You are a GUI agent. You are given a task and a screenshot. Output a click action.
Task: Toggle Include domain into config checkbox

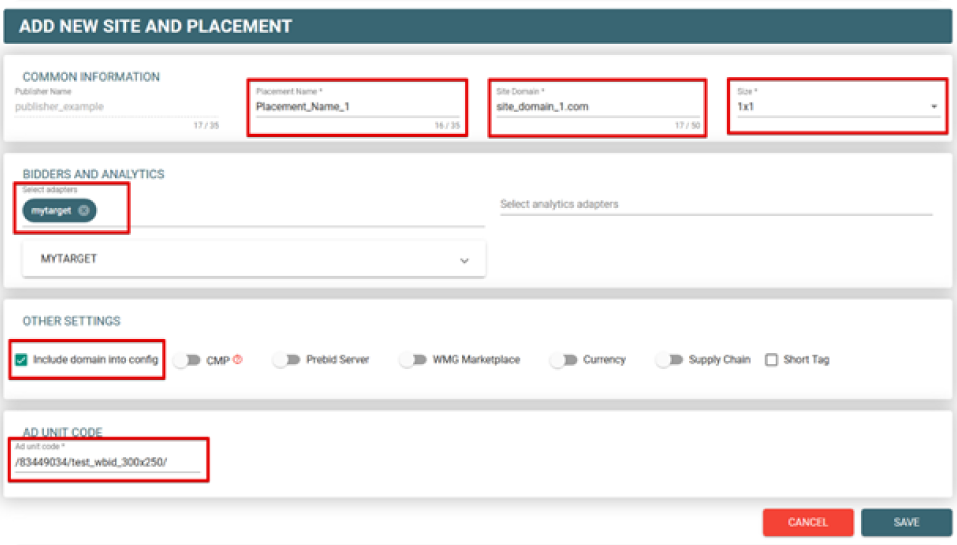click(x=21, y=359)
